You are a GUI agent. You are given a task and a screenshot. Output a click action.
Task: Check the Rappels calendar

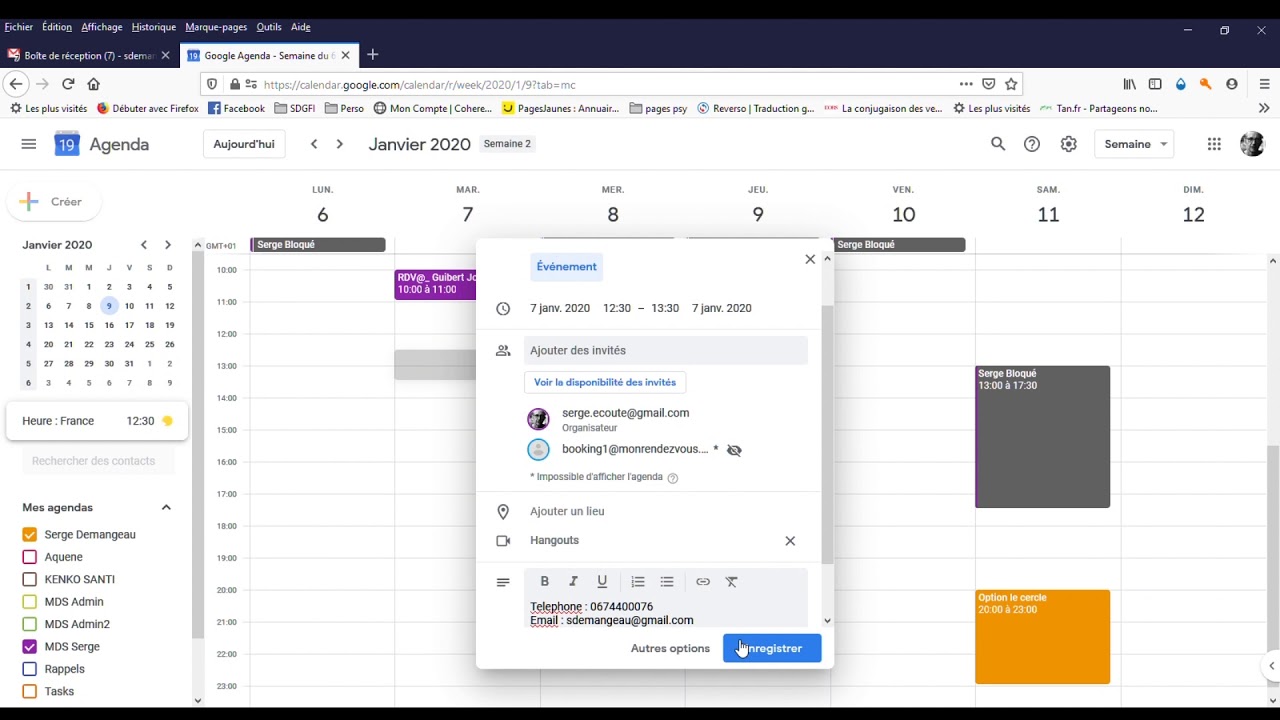(x=29, y=669)
